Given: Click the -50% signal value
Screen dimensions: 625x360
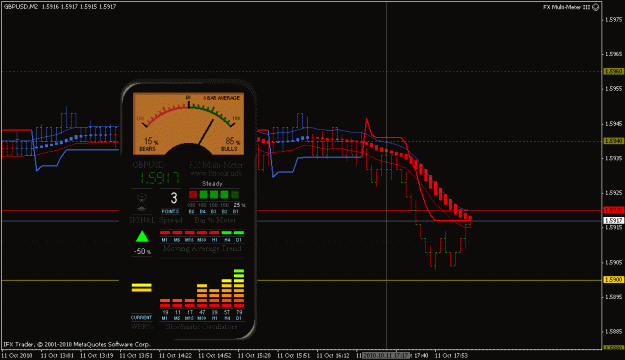Looking at the screenshot, I should pos(142,251).
